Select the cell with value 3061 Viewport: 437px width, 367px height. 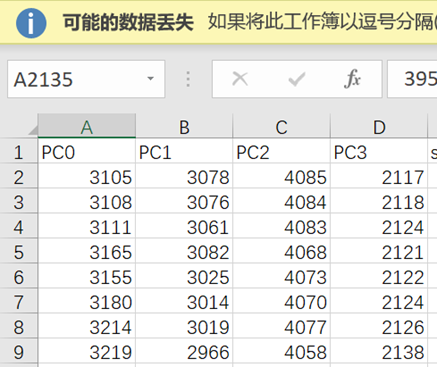coord(184,227)
